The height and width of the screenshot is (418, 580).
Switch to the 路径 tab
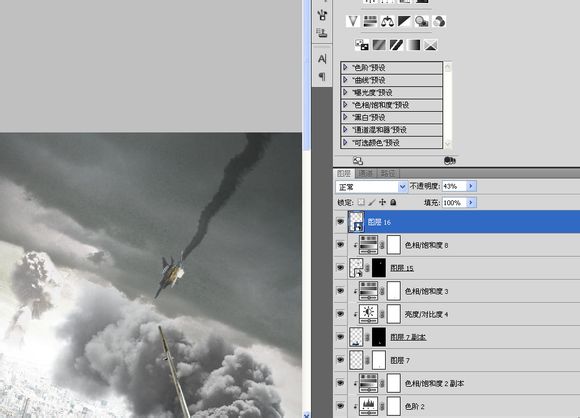[388, 173]
